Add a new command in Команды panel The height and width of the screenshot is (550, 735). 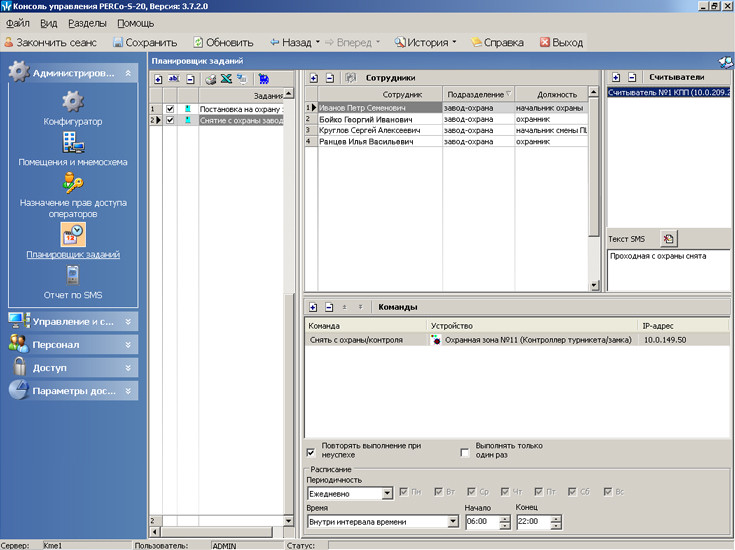point(313,308)
